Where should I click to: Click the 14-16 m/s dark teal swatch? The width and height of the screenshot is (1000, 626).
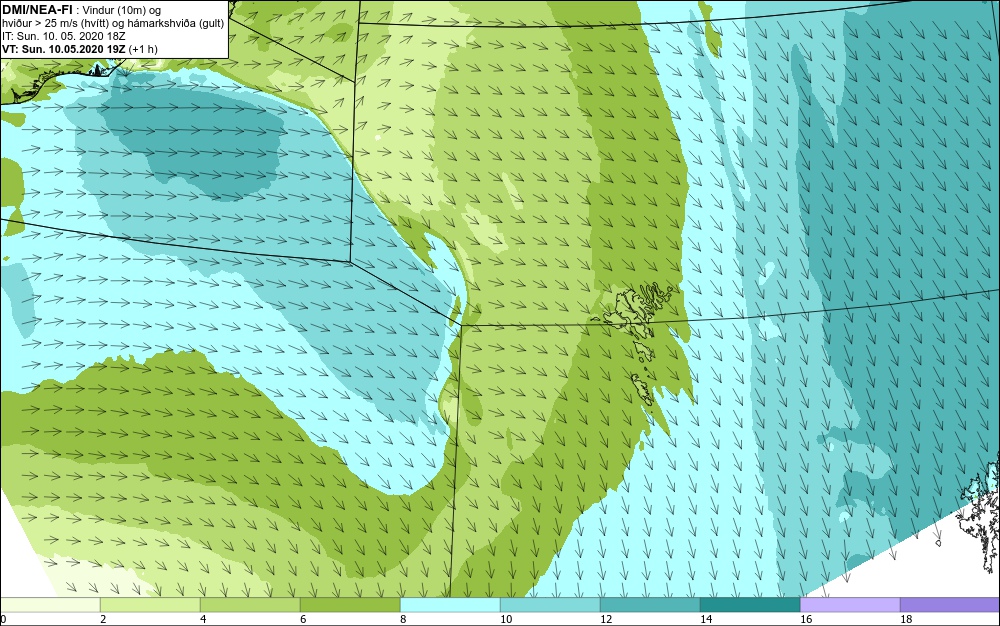tap(750, 604)
